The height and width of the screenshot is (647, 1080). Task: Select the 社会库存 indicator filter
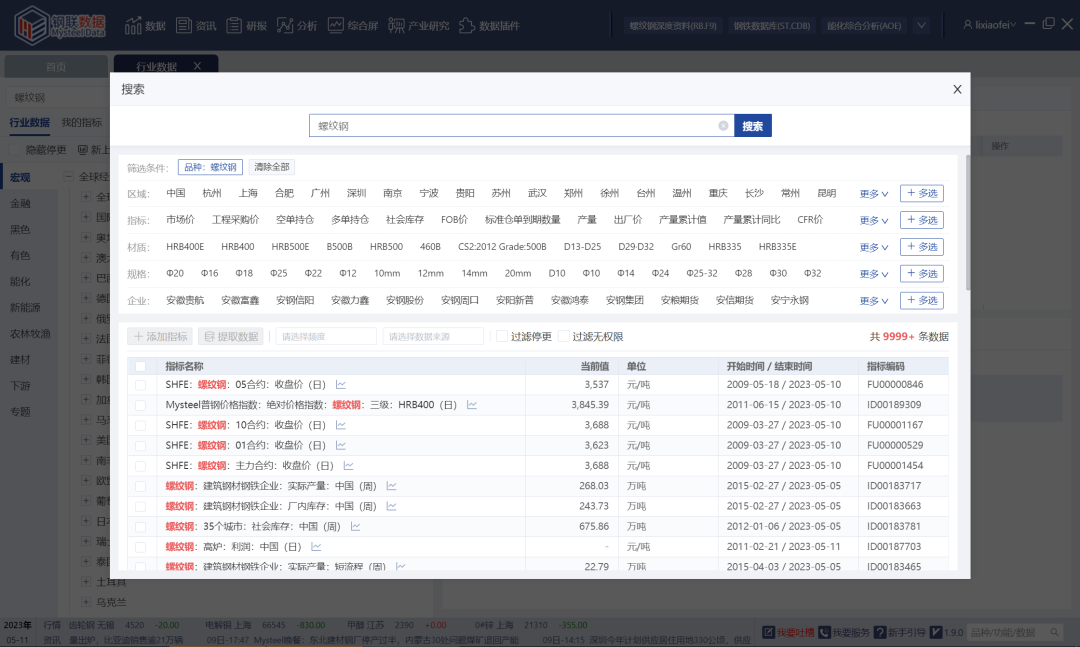tap(405, 220)
